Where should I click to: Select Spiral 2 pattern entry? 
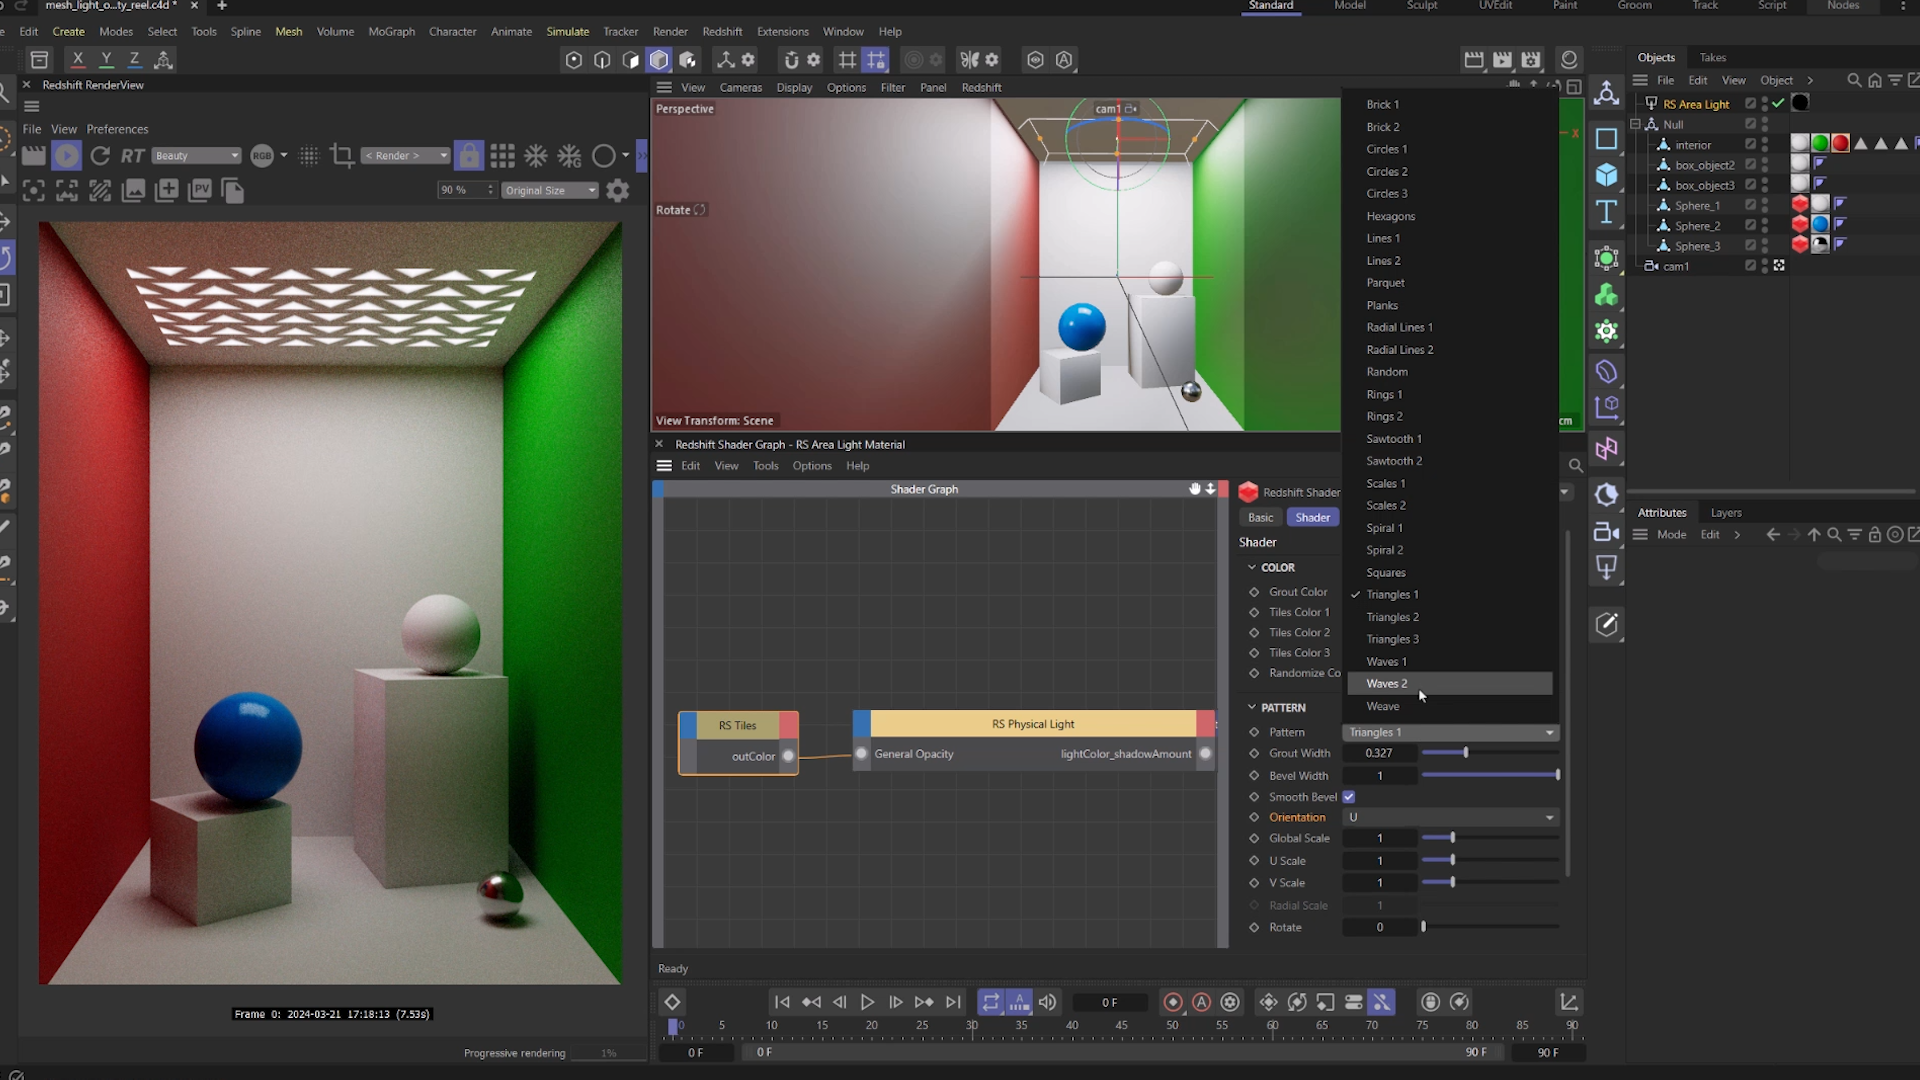point(1450,550)
